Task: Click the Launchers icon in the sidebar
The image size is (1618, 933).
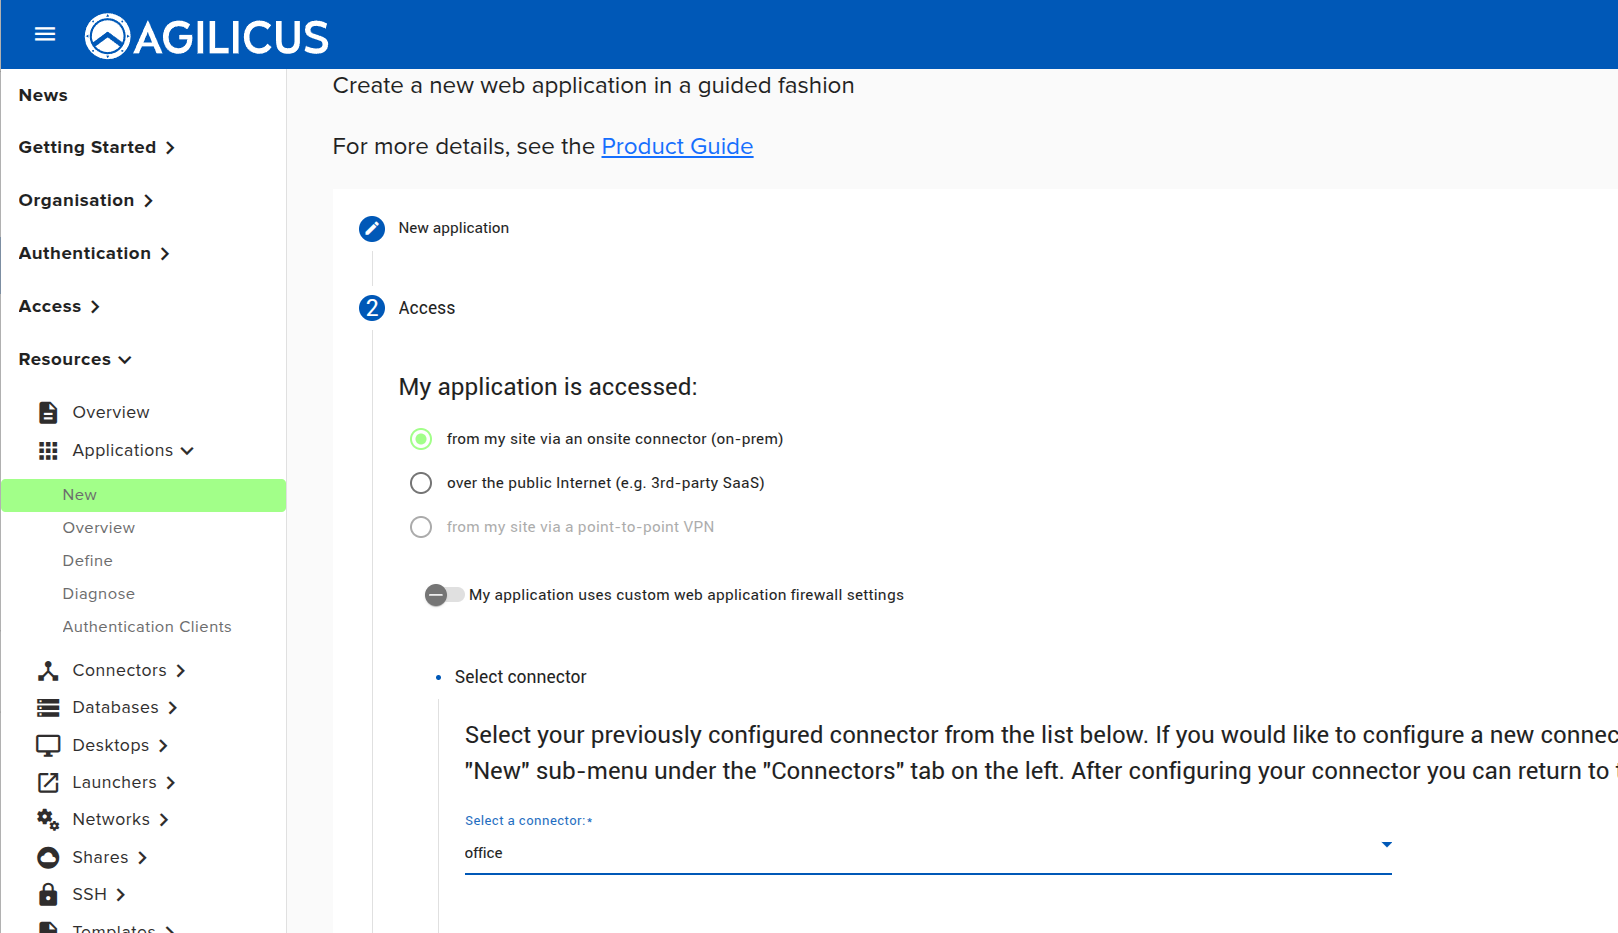Action: pos(48,783)
